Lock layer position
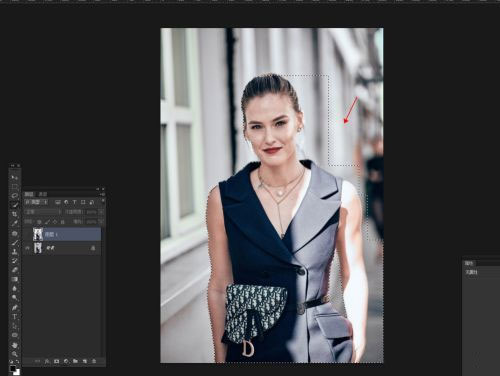500x376 pixels. pyautogui.click(x=55, y=222)
